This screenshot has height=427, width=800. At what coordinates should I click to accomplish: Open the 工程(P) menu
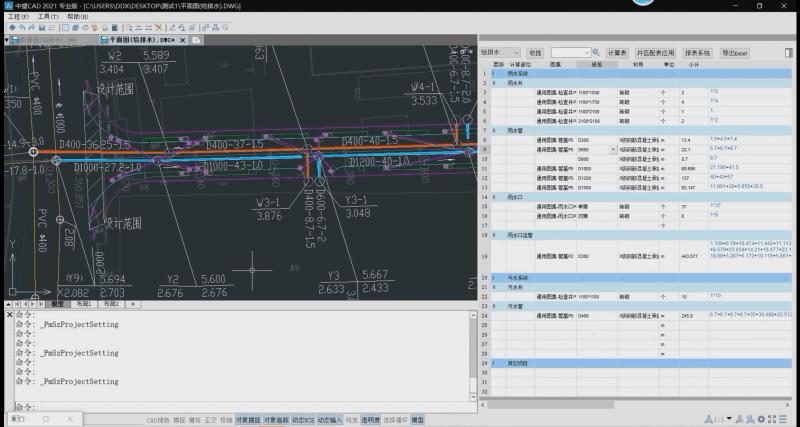18,17
